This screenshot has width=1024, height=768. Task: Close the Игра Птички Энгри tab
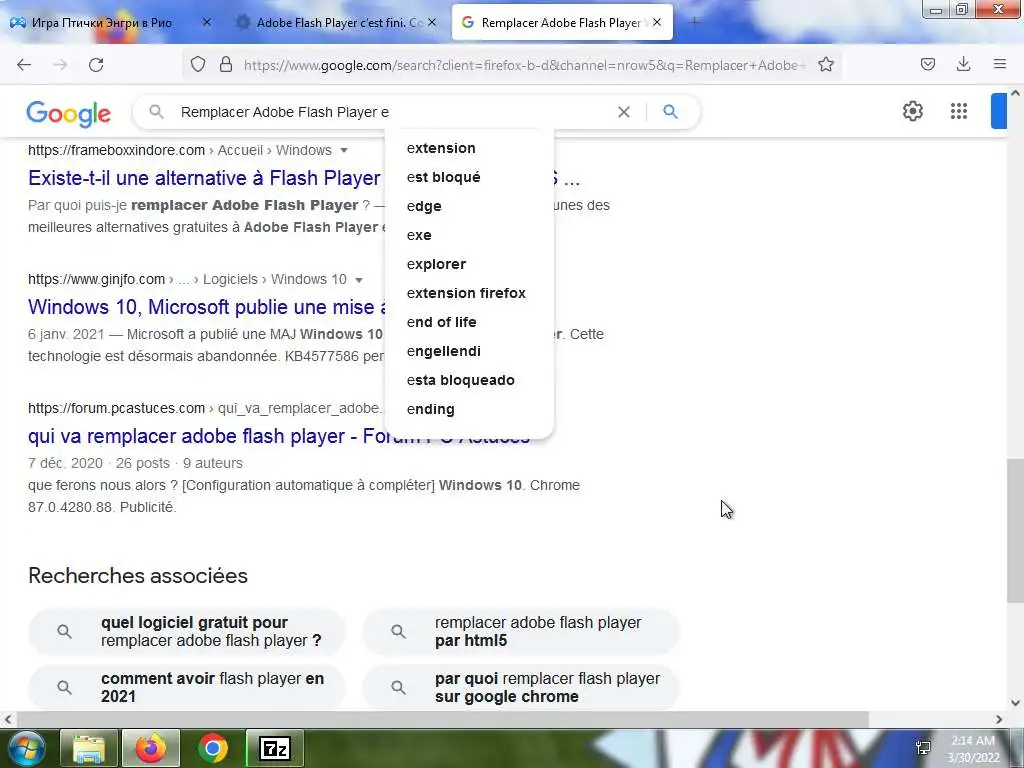coord(206,23)
